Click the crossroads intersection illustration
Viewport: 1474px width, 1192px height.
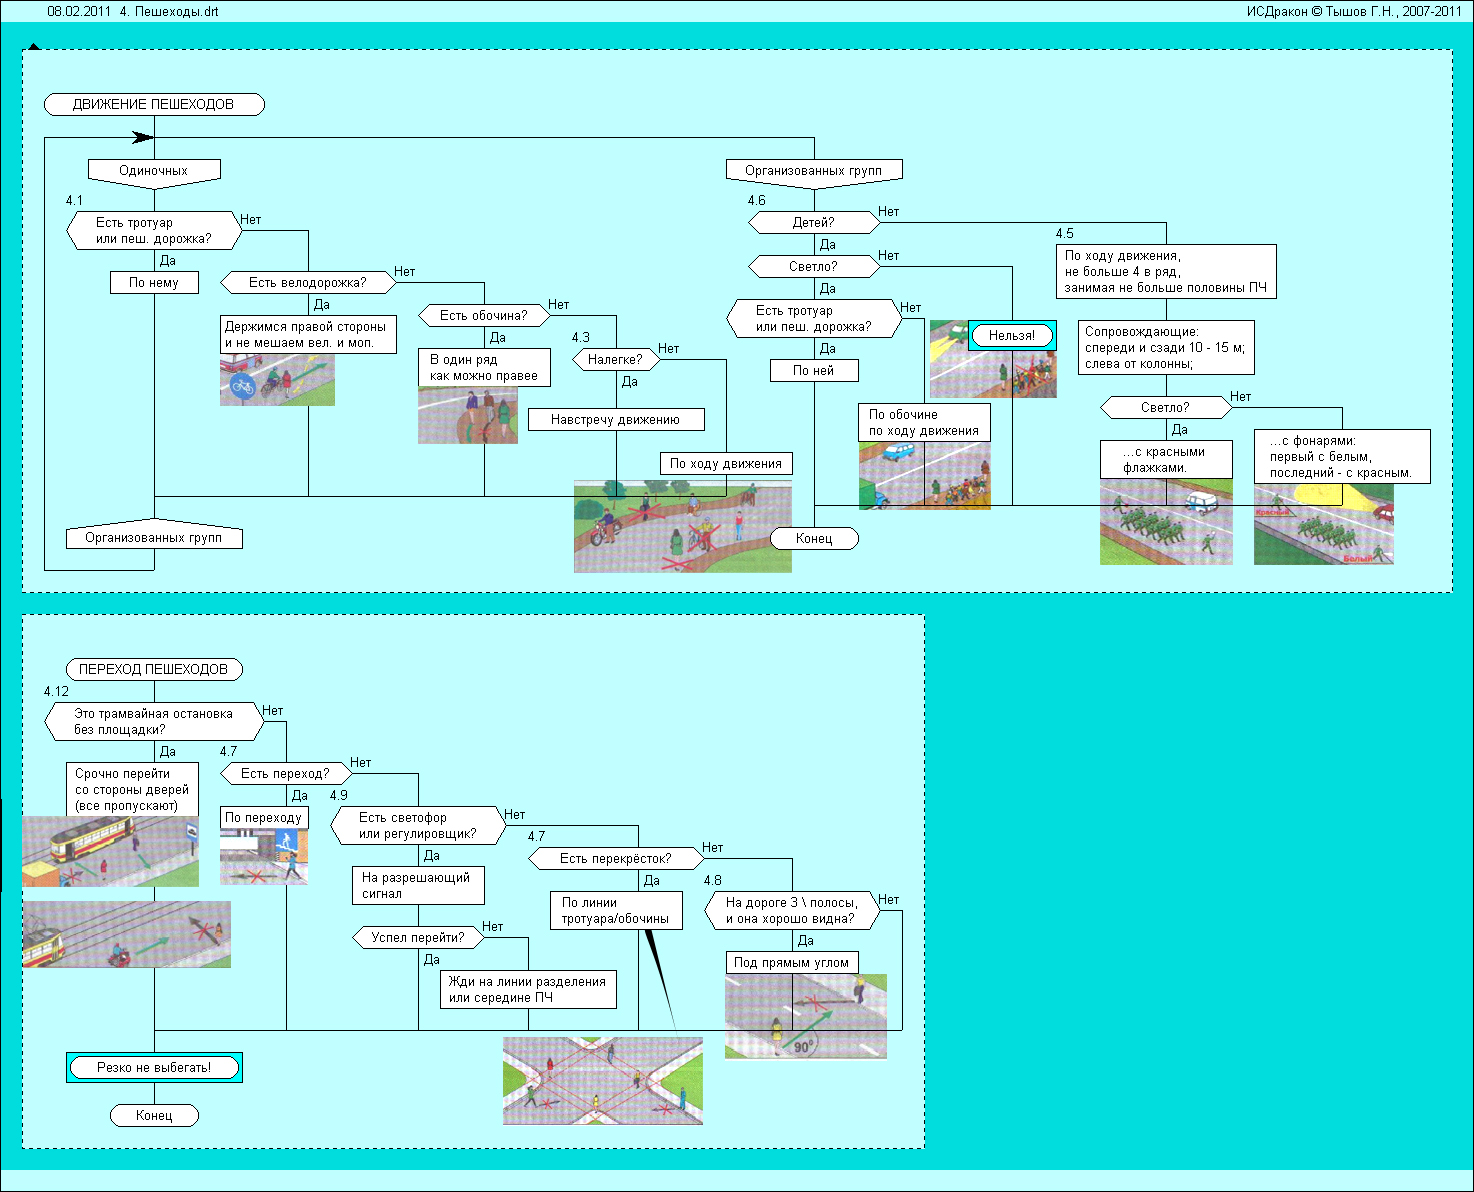click(x=602, y=1081)
